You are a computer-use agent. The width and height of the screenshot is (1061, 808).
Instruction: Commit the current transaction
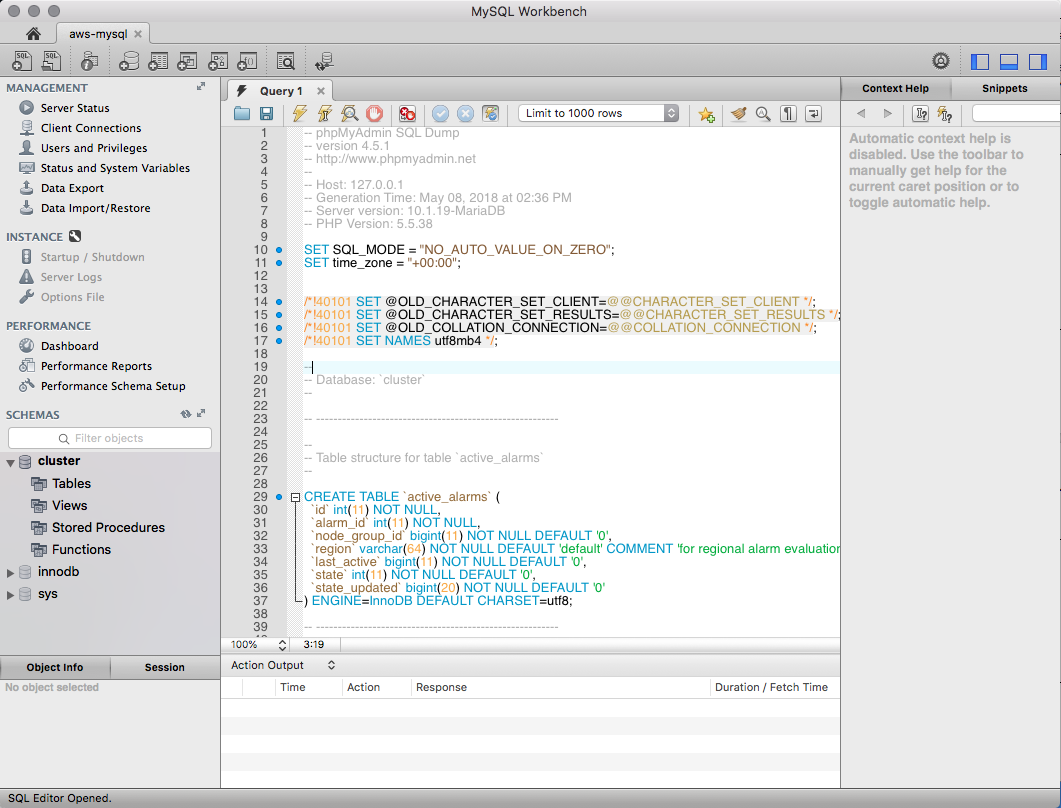tap(441, 114)
